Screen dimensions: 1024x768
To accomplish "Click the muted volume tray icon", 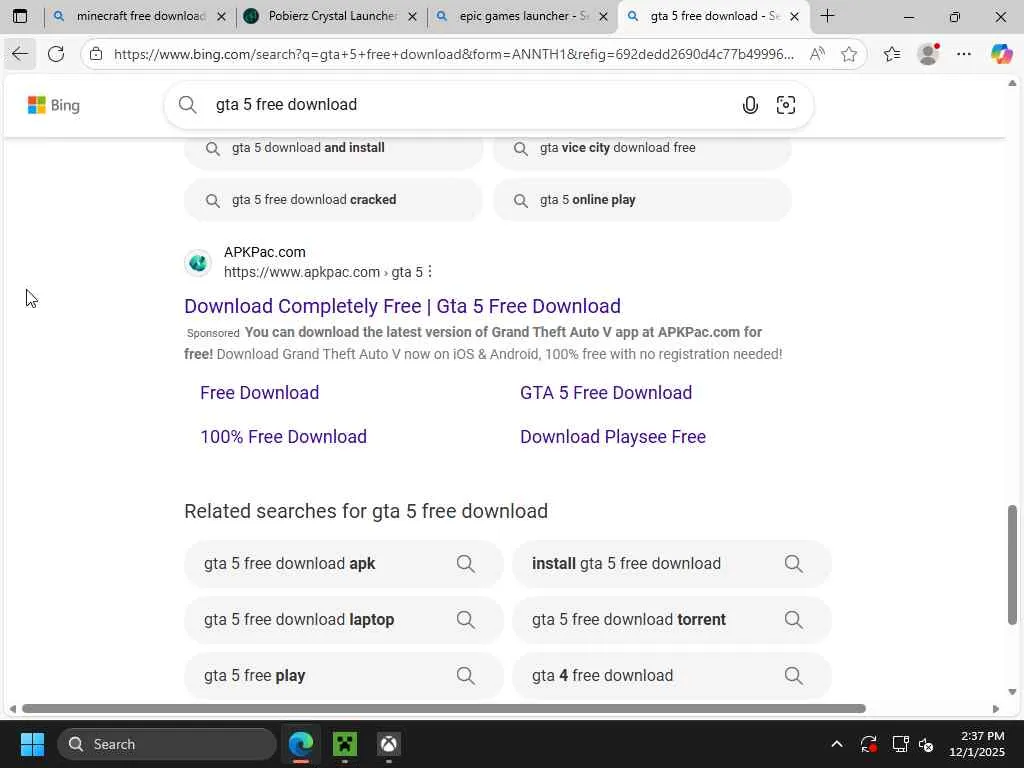I will (926, 744).
